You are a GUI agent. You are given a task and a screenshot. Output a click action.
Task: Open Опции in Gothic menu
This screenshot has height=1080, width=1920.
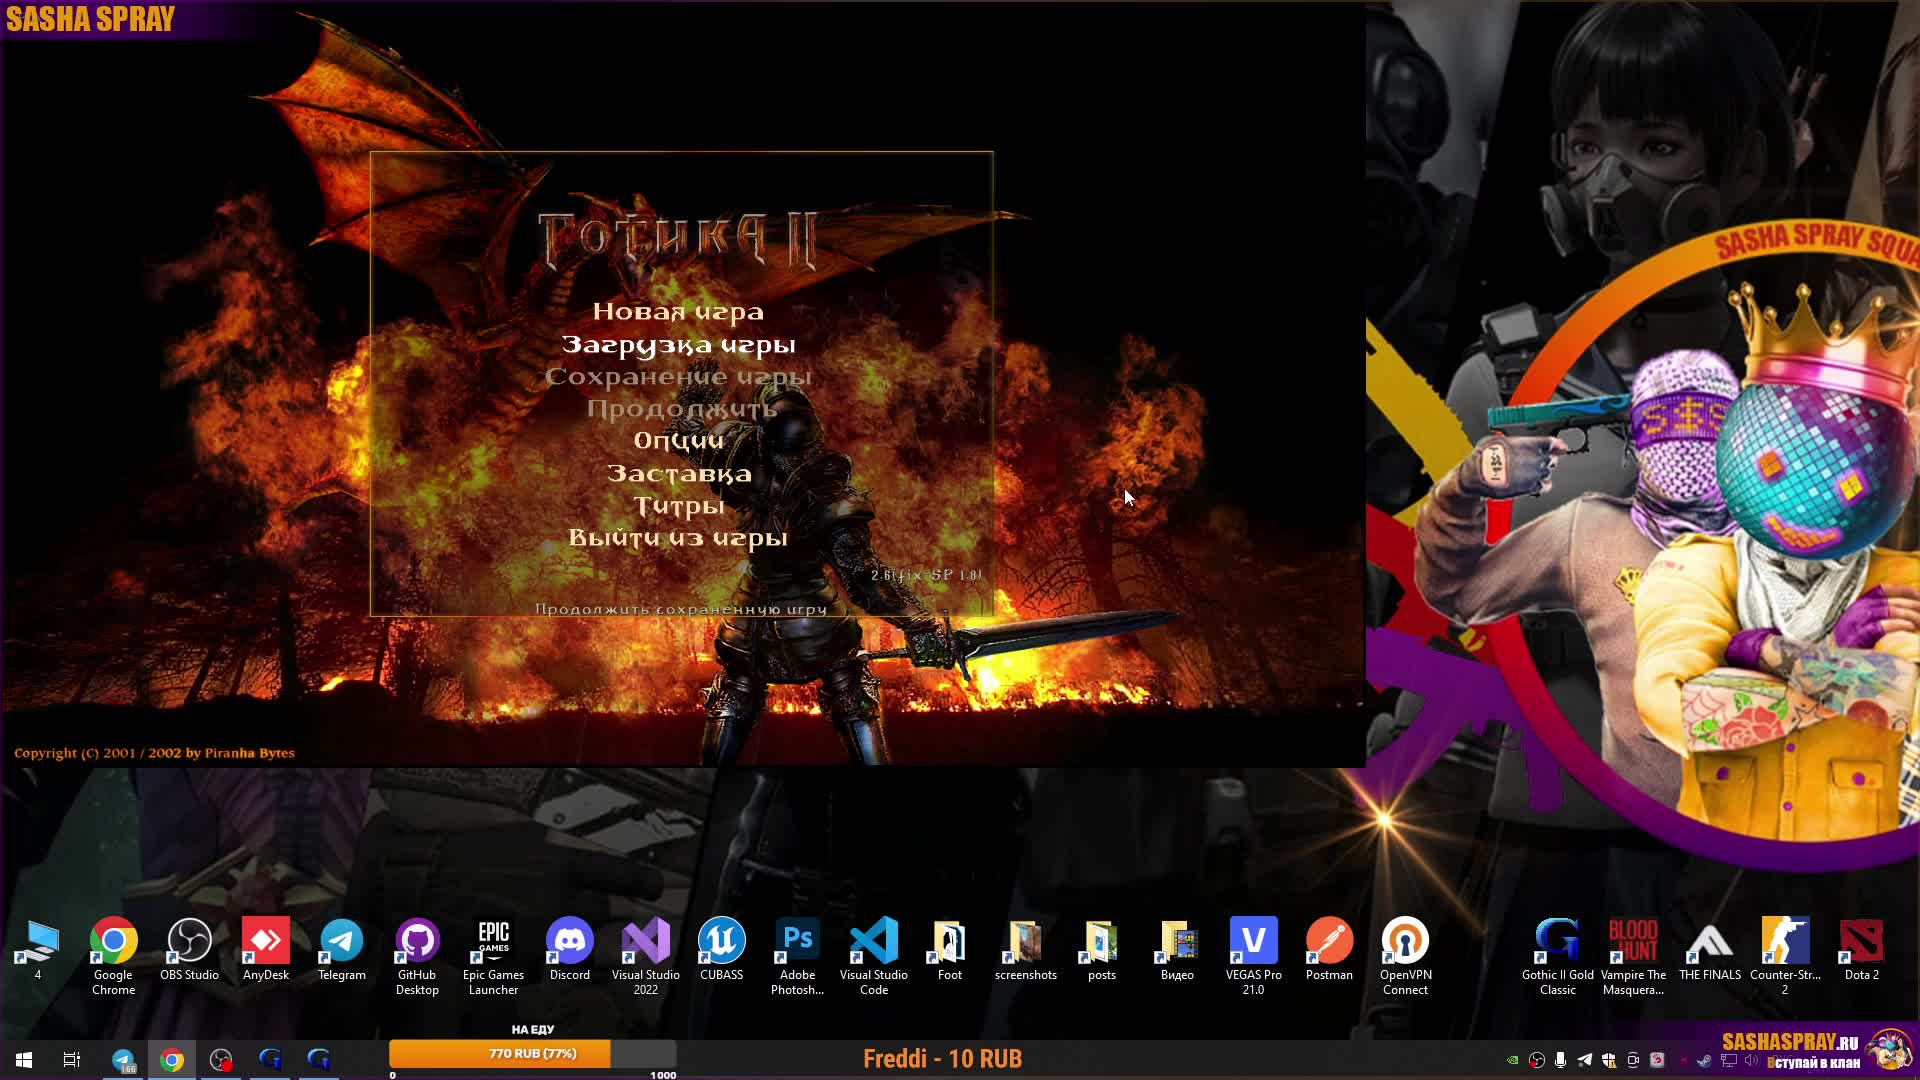click(678, 441)
